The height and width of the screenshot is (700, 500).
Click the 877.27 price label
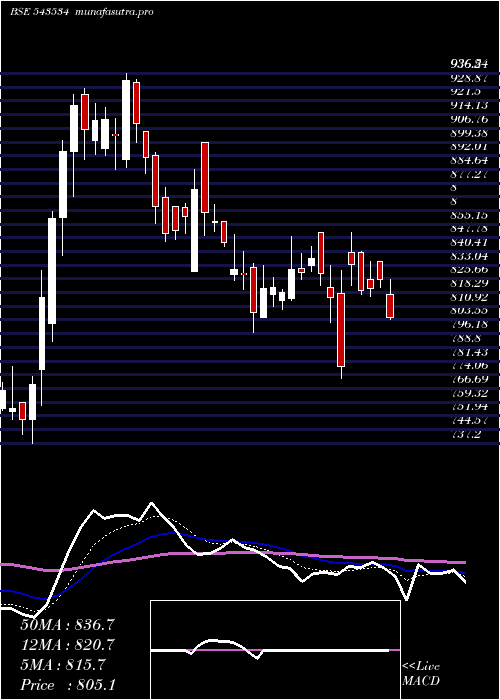point(468,174)
